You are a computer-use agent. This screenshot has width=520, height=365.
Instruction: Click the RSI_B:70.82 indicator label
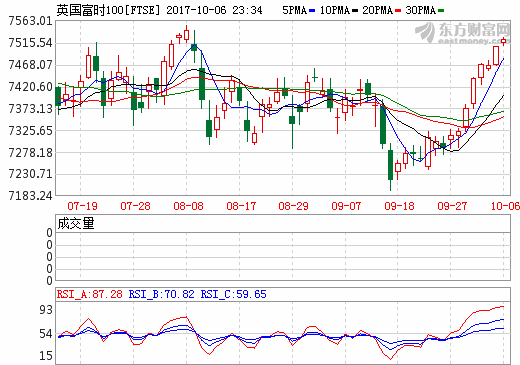tap(161, 294)
